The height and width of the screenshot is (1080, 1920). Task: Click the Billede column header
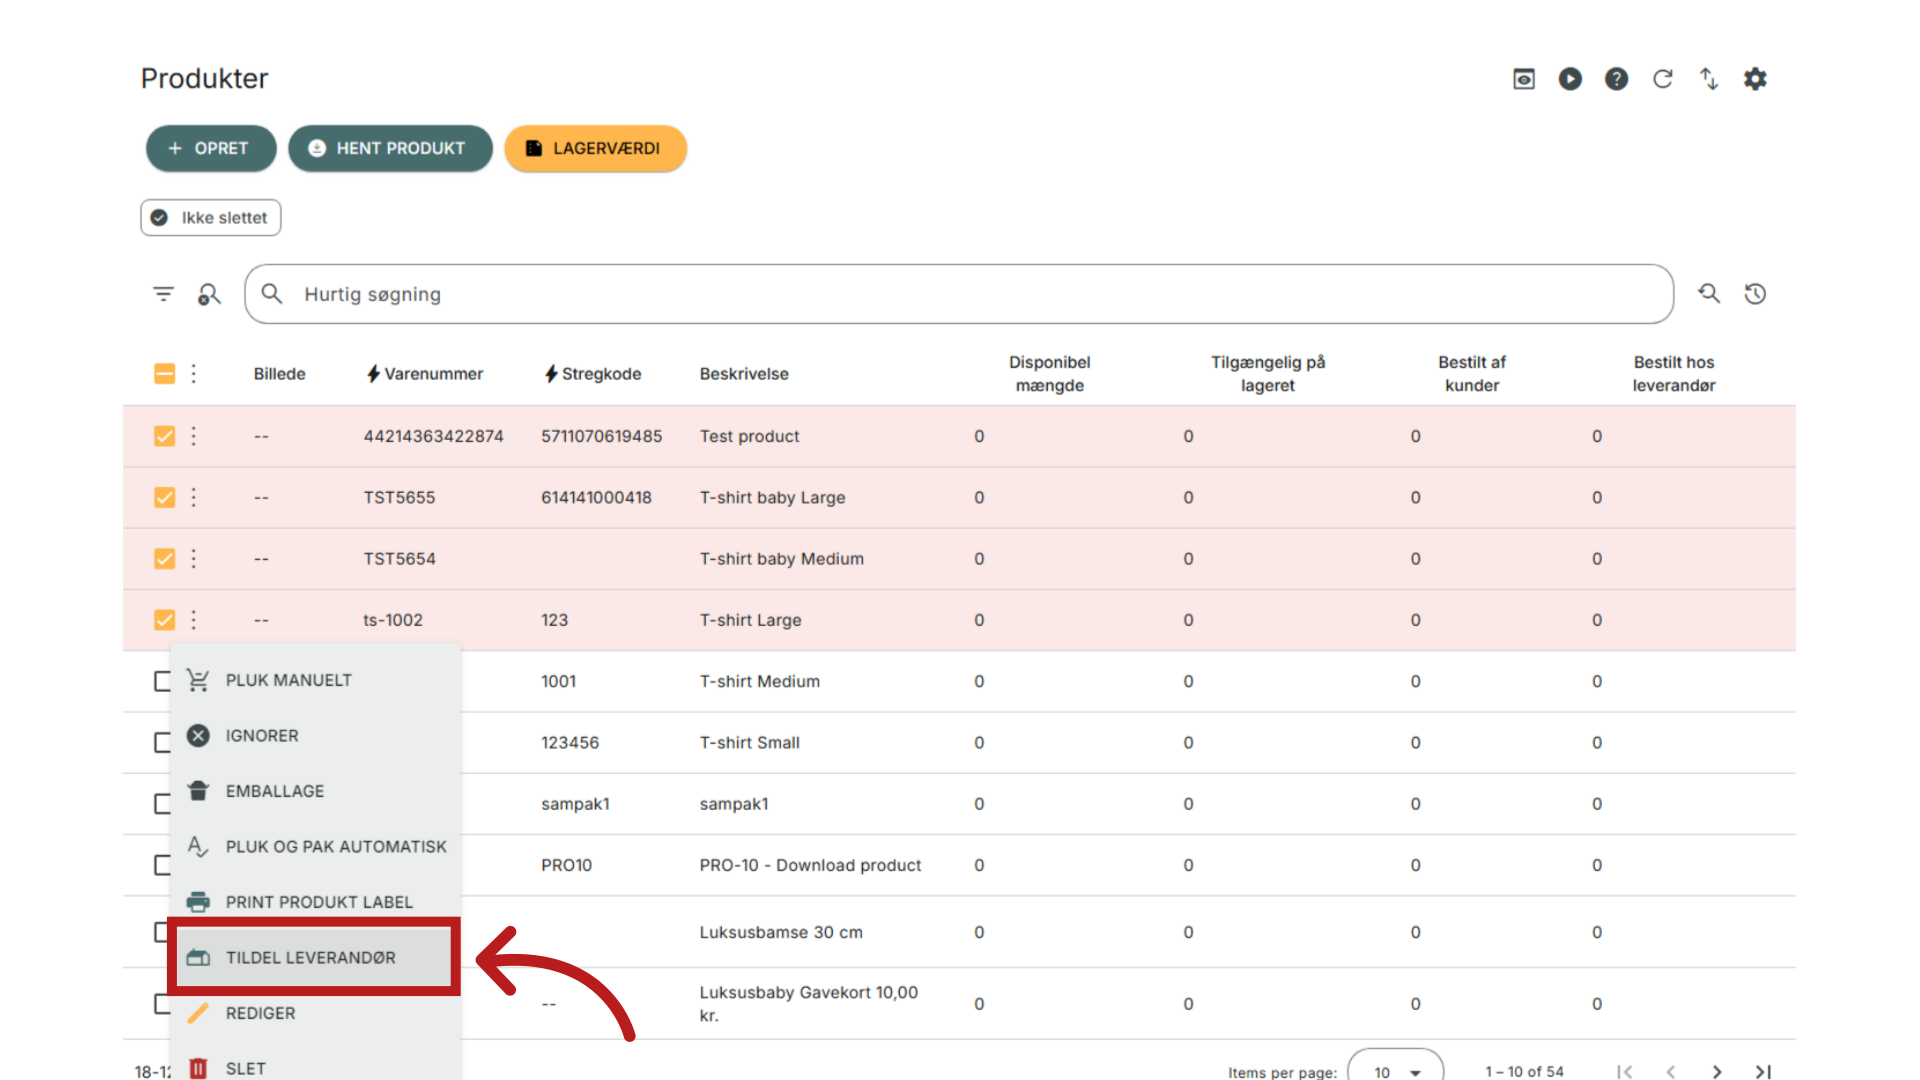279,374
